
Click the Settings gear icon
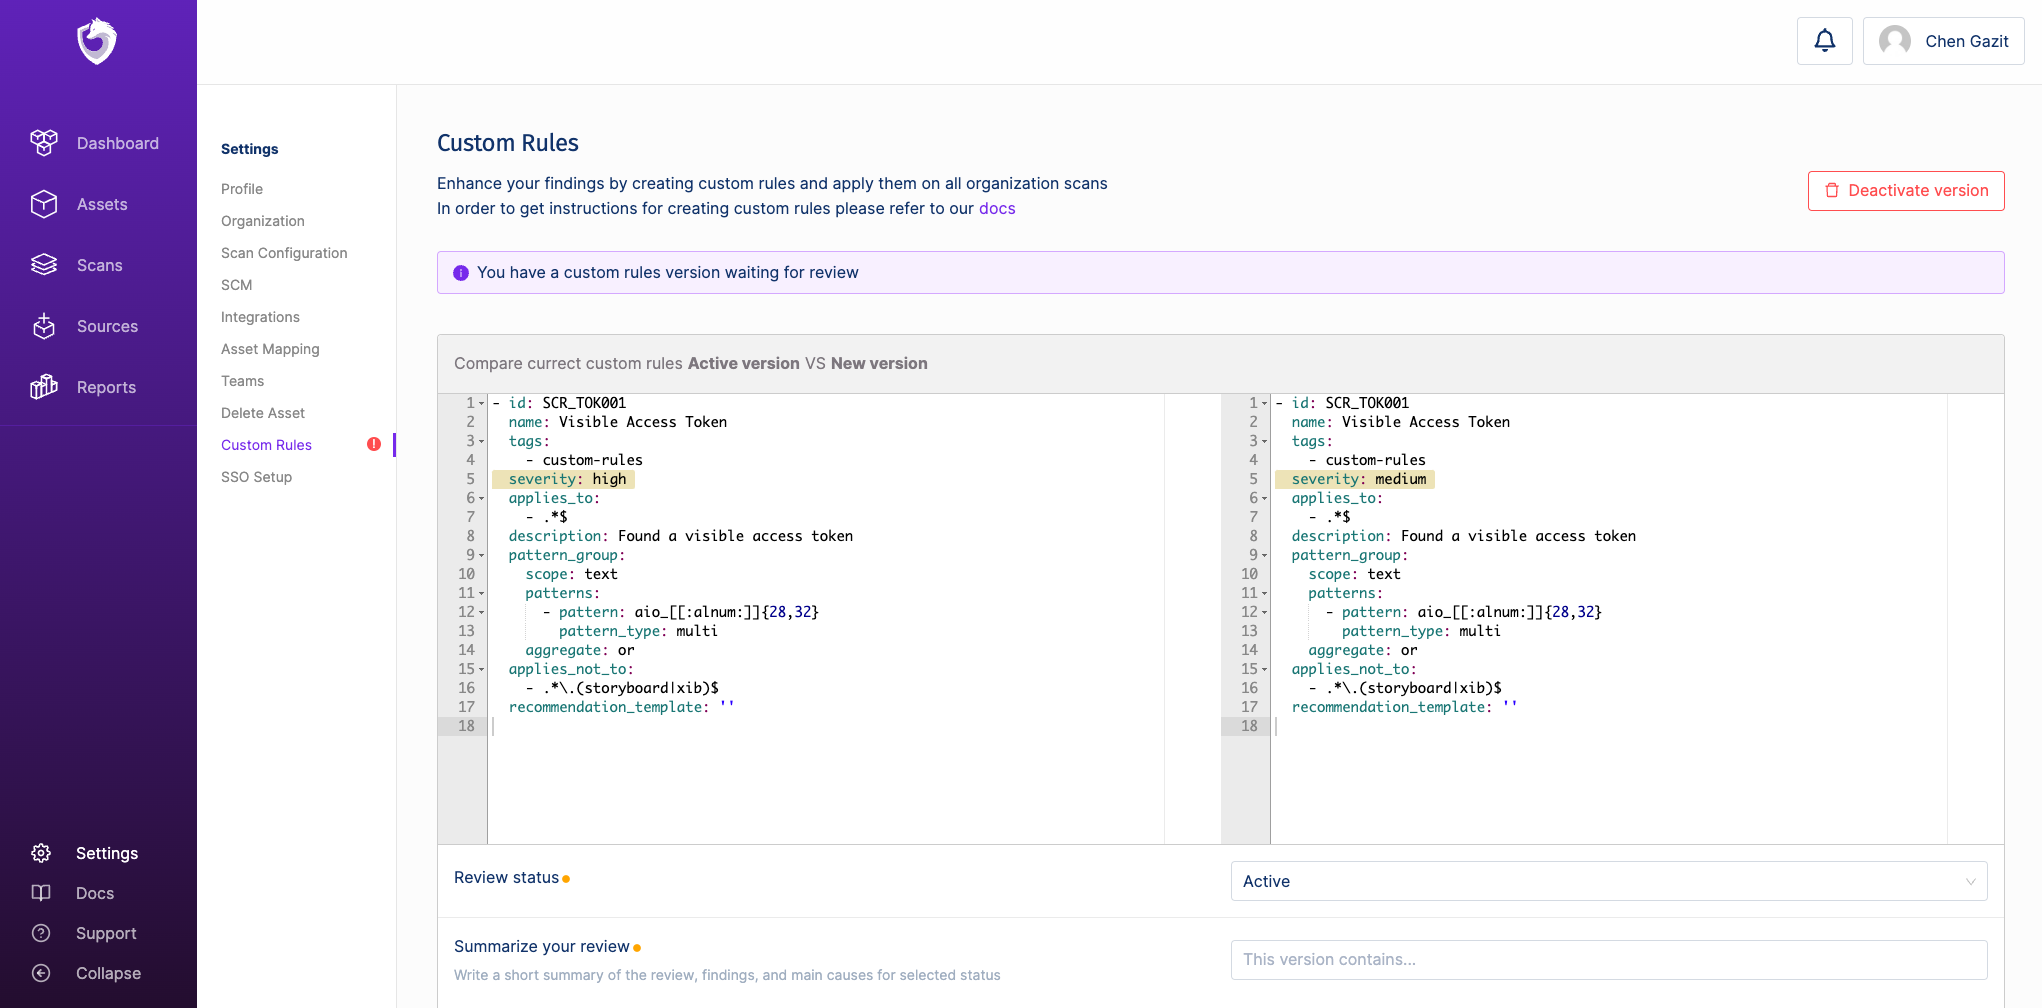[41, 853]
